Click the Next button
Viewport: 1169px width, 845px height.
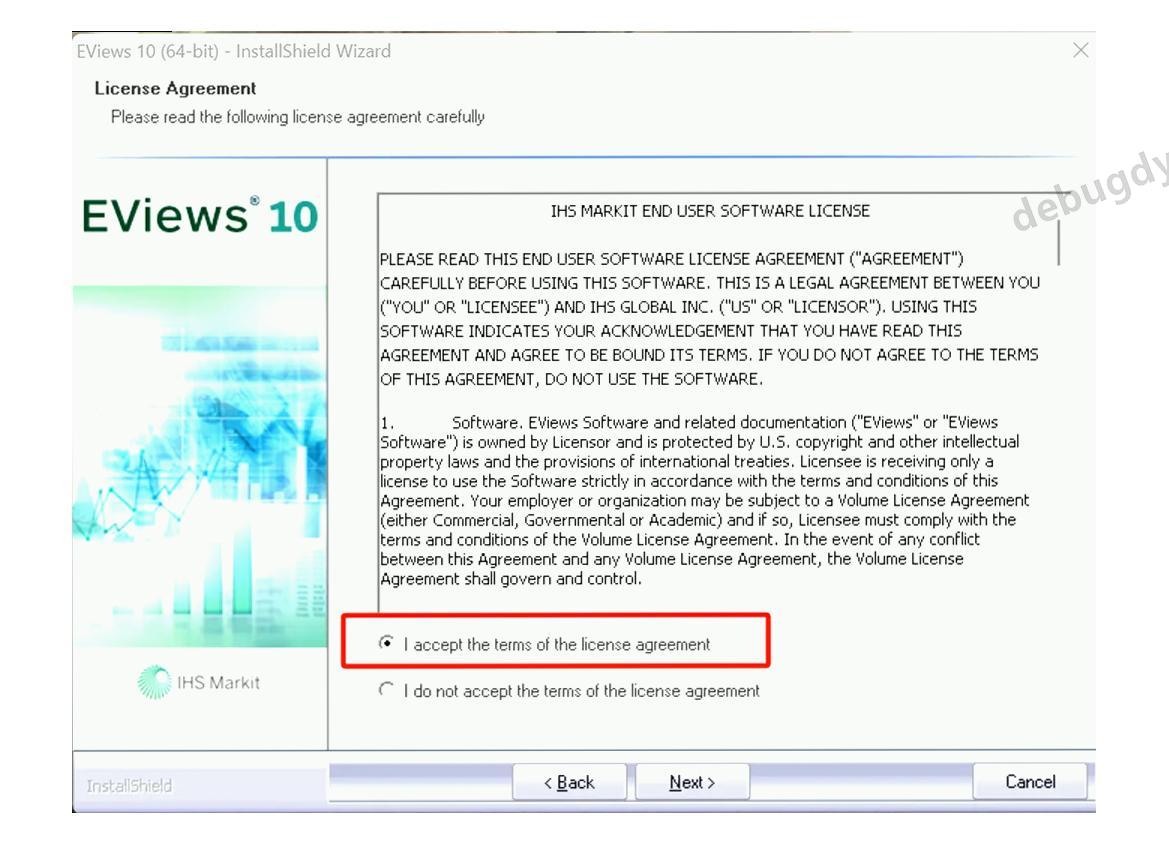692,782
